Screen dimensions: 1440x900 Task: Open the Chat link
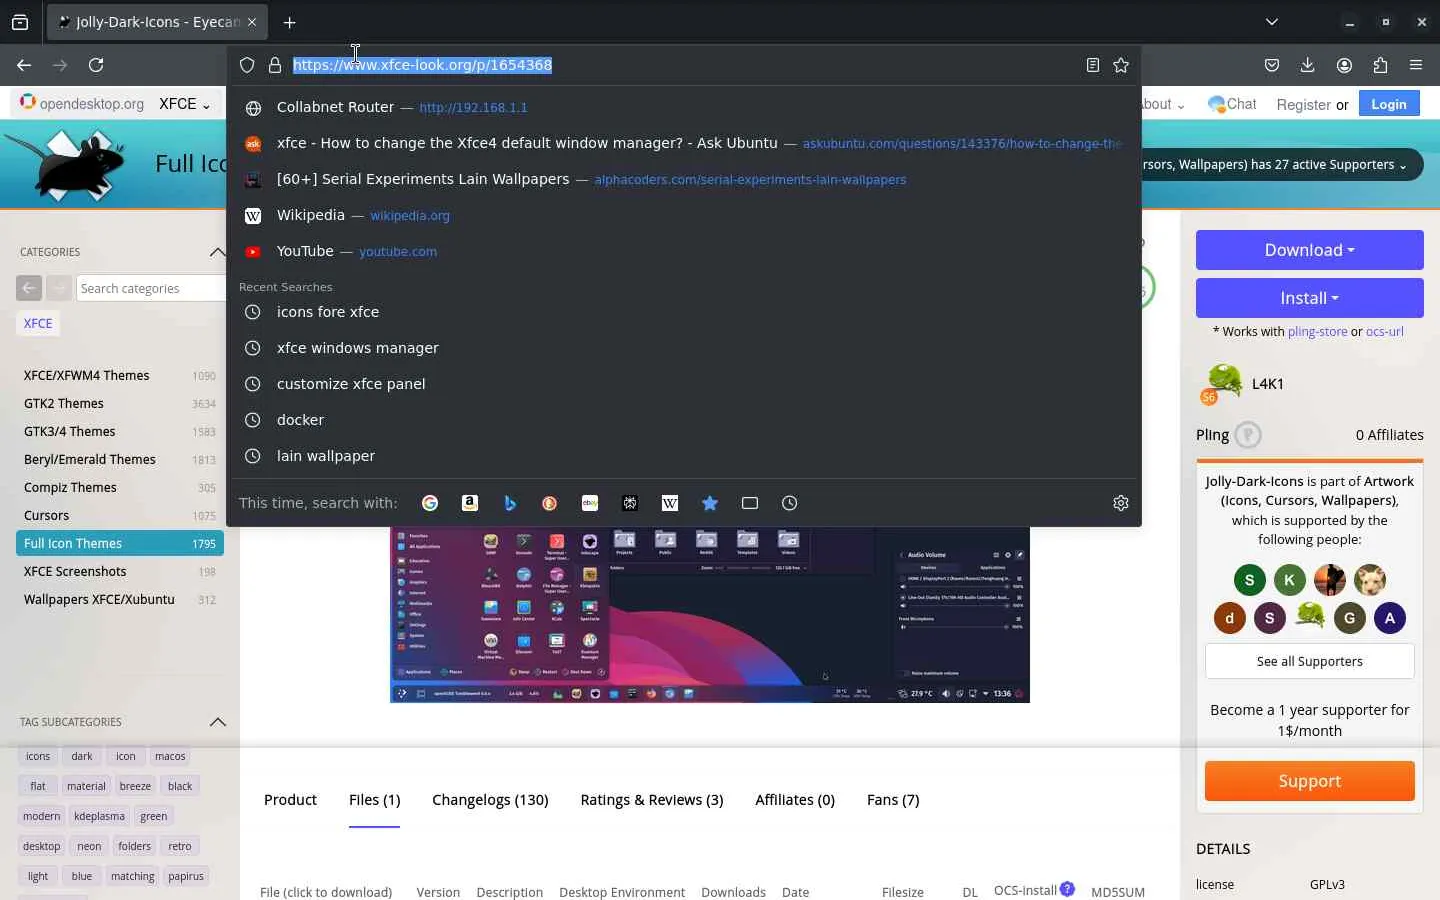pos(1233,104)
